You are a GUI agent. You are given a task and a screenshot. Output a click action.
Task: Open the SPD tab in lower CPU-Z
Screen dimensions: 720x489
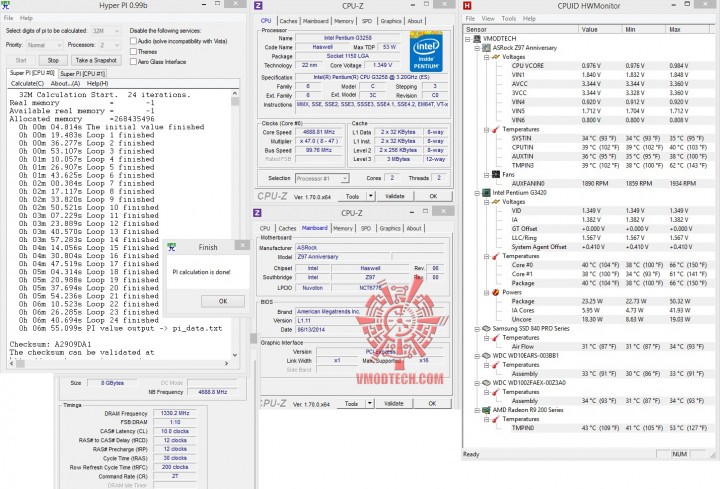pyautogui.click(x=366, y=228)
